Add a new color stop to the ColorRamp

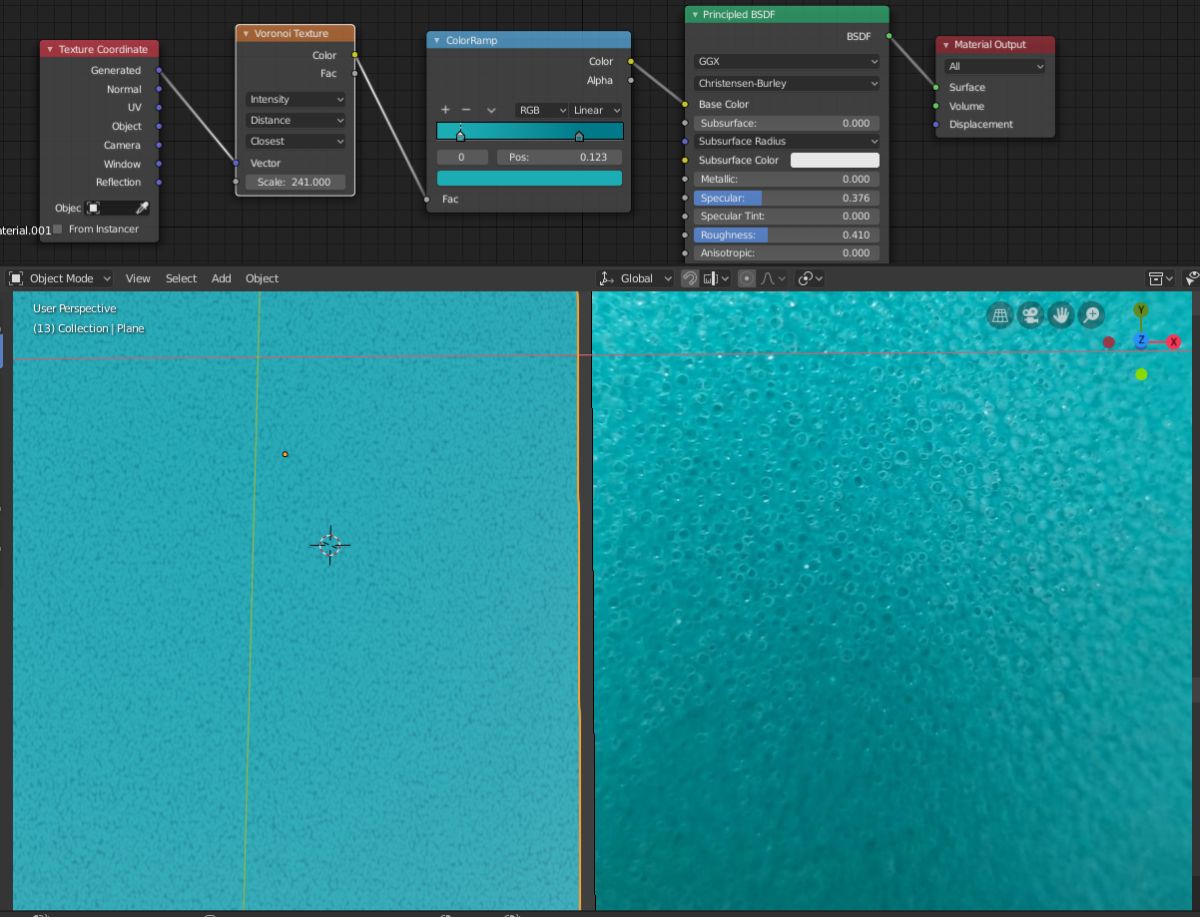[x=445, y=110]
